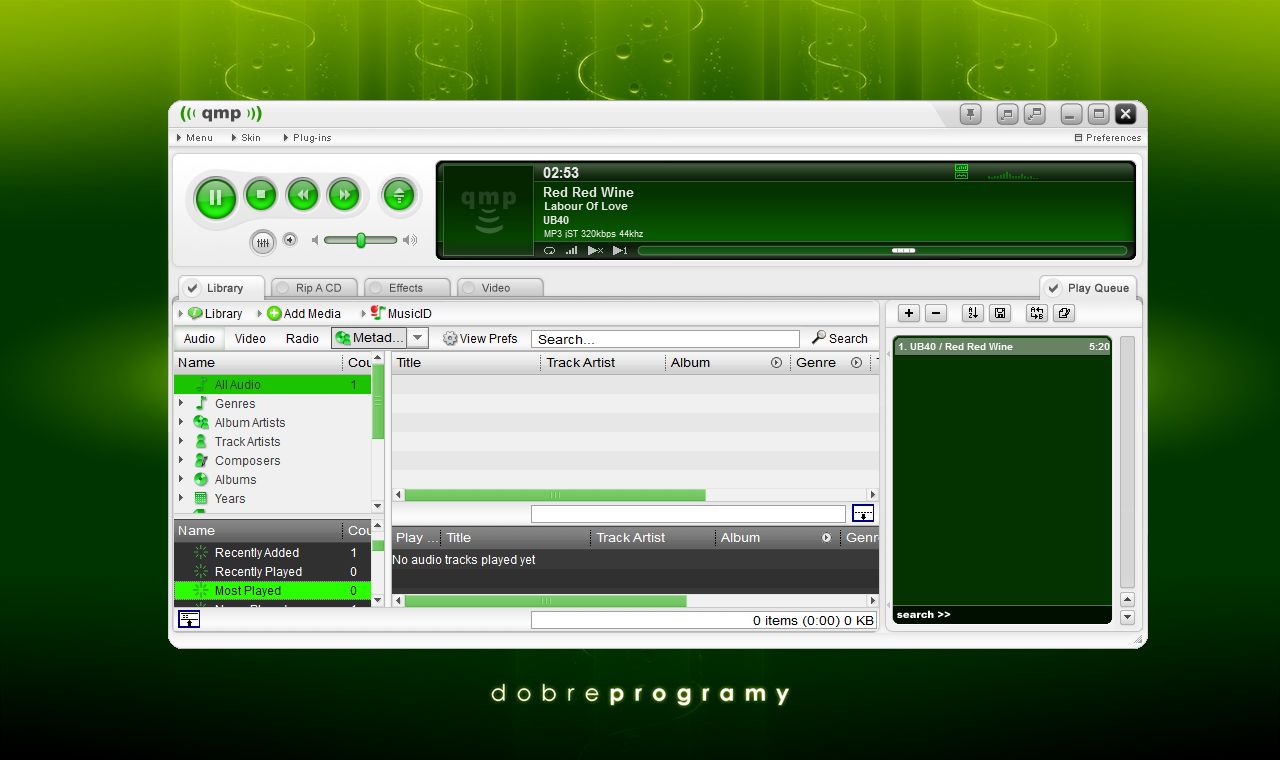
Task: Save the play queue as a playlist
Action: point(999,313)
